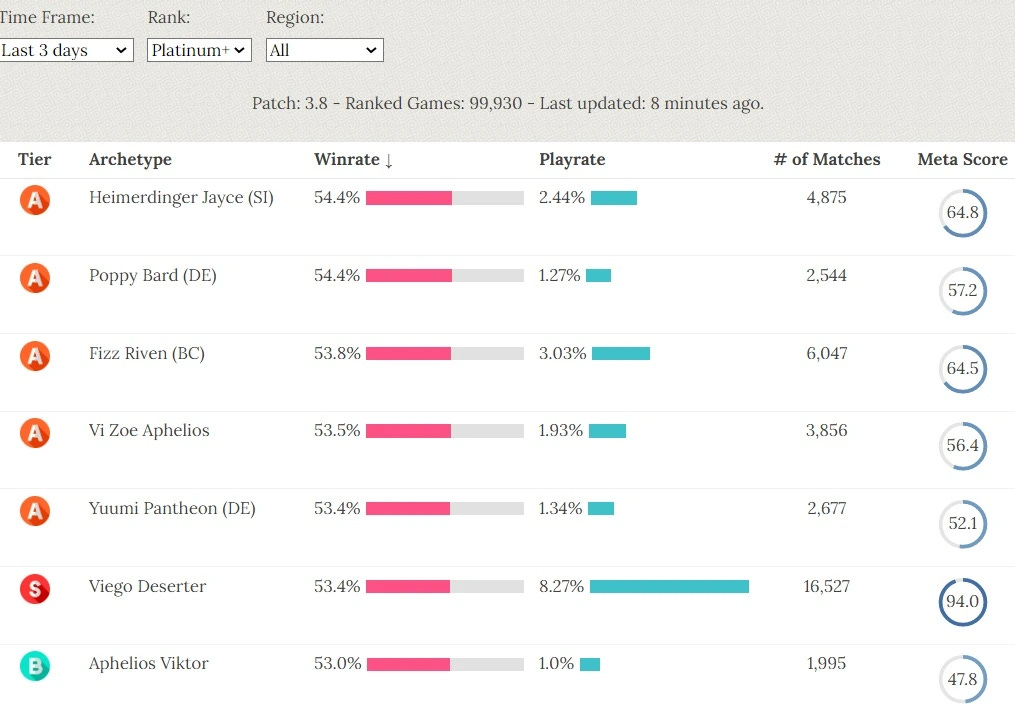This screenshot has width=1015, height=711.
Task: Click the A tier icon for Vi Zoe Aphelios
Action: 35,433
